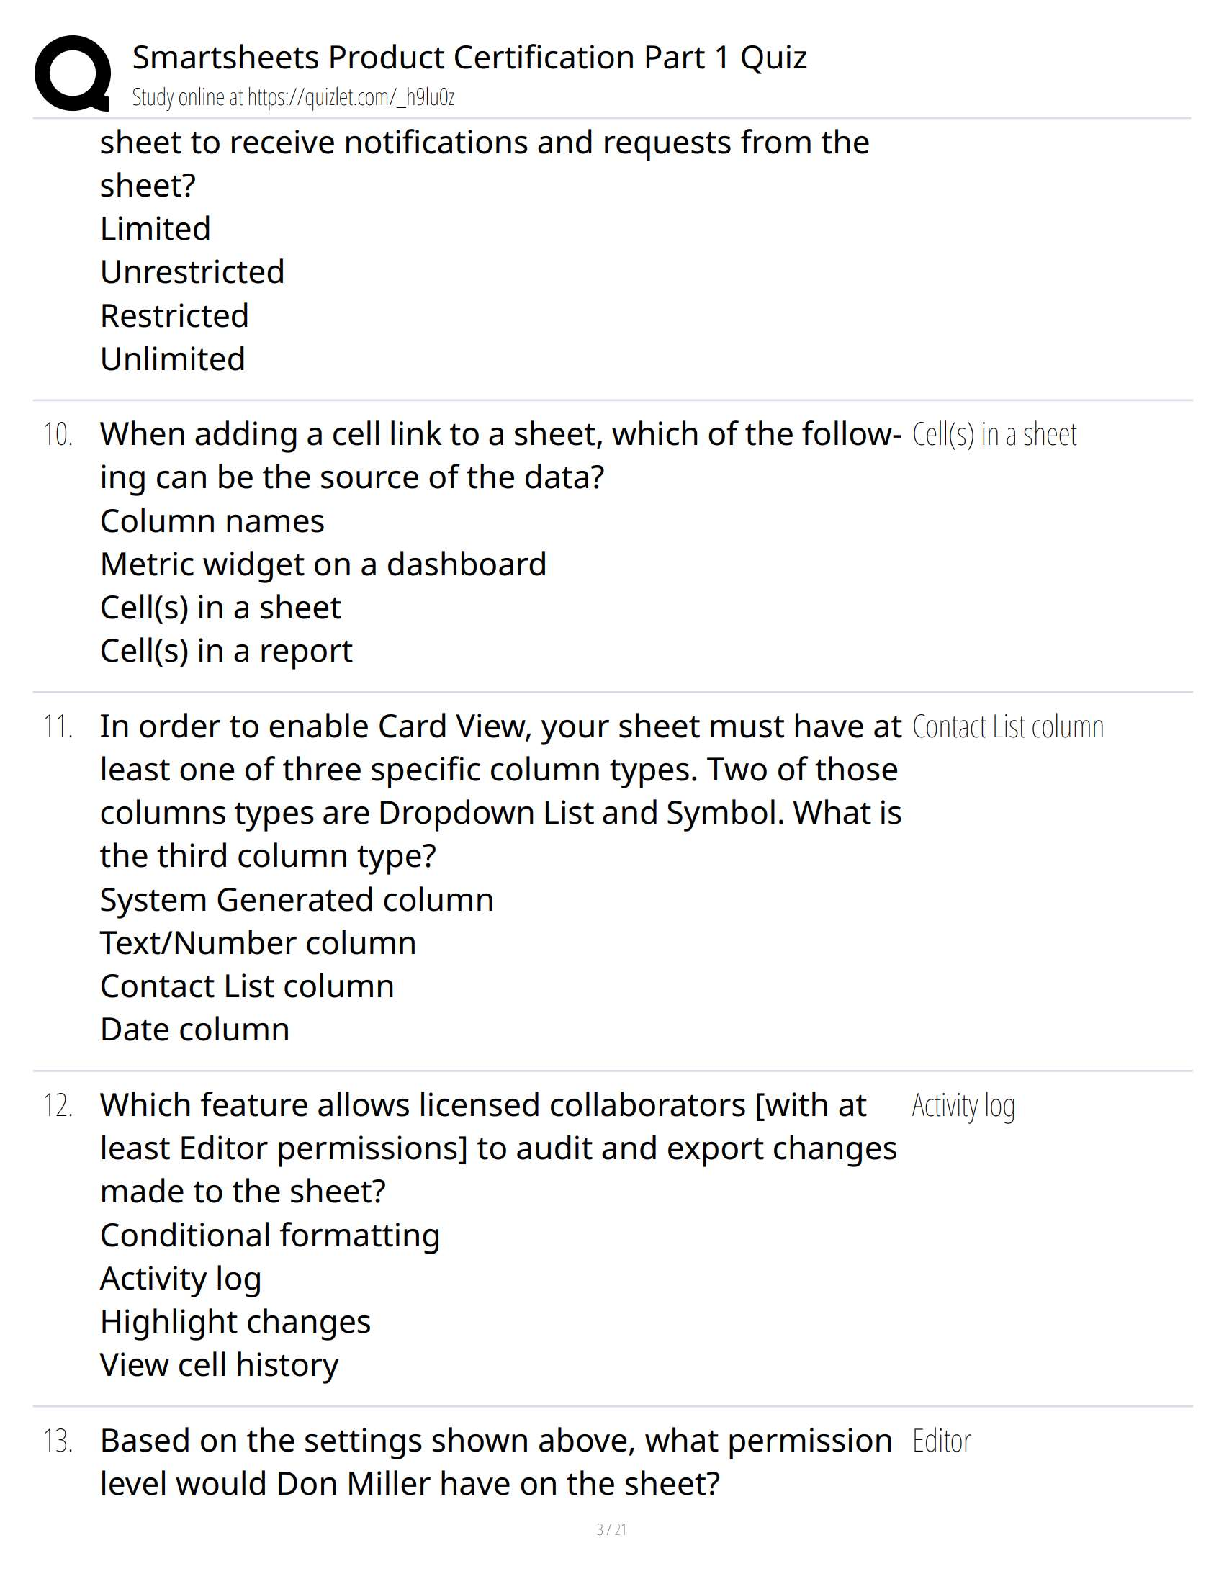Choose the View cell history option

(219, 1365)
